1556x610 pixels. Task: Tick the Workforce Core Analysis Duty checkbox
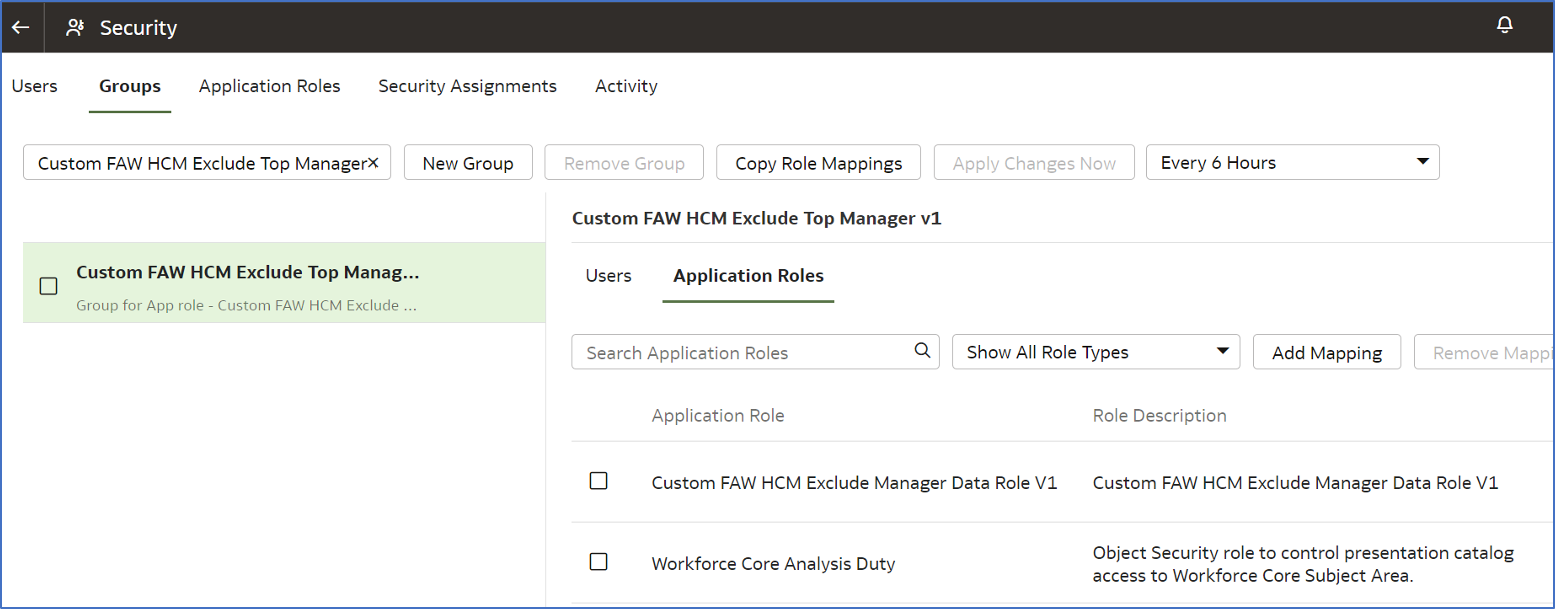tap(598, 562)
